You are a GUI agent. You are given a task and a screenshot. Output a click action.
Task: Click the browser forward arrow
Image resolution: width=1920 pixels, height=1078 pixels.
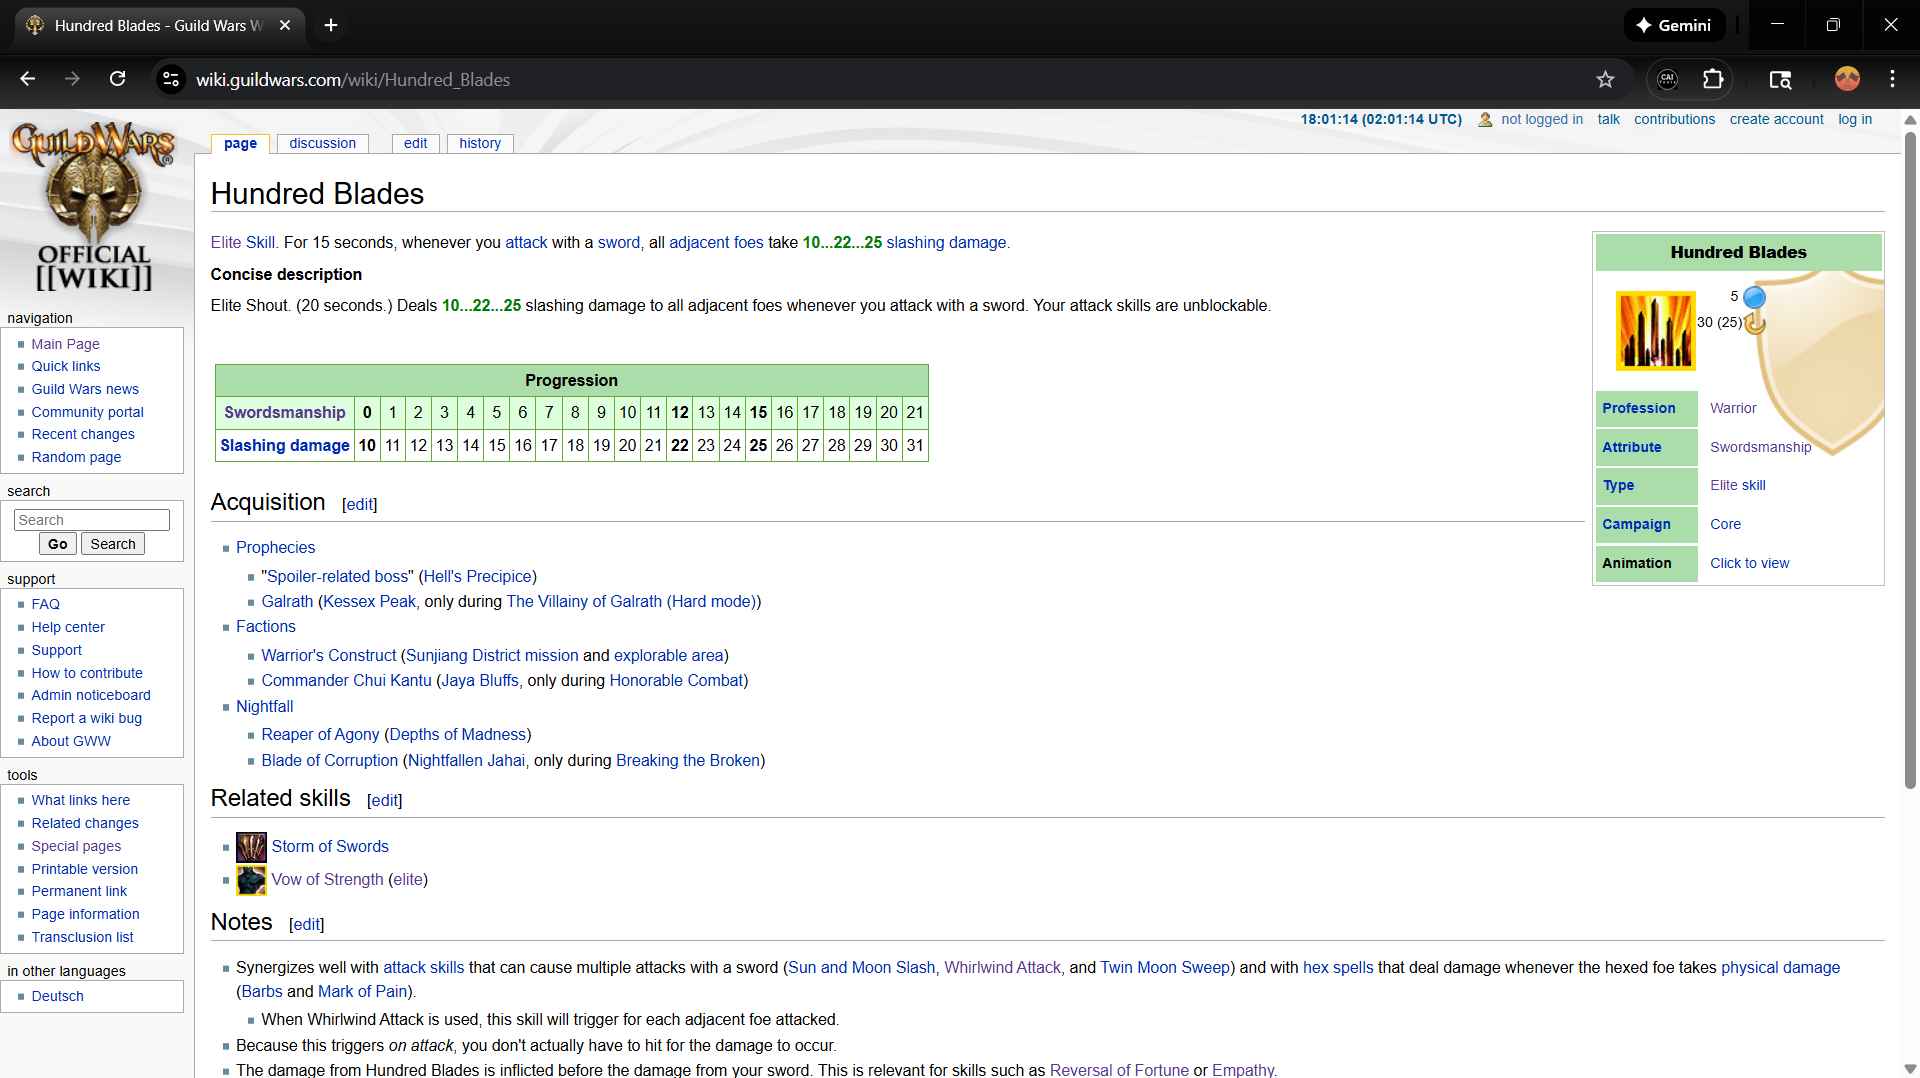(x=72, y=79)
